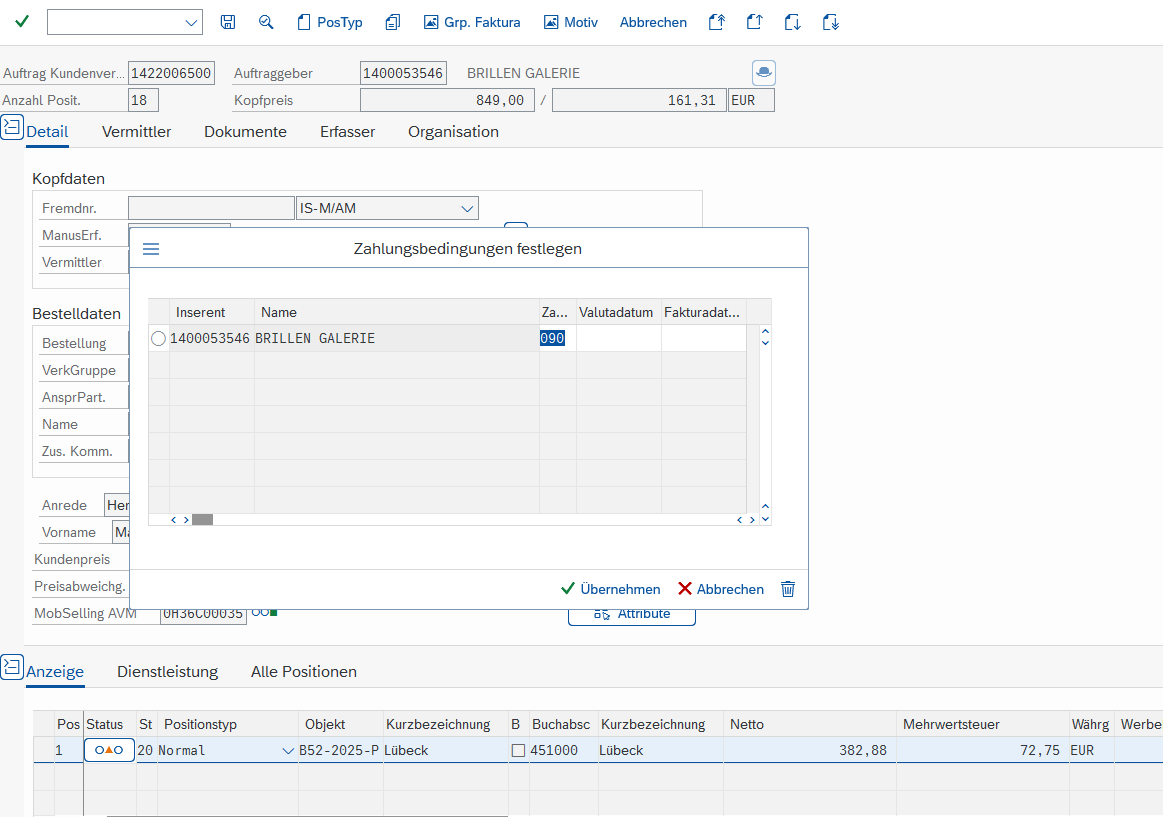Screen dimensions: 1163x817
Task: Switch to the Dienstleistung tab
Action: pyautogui.click(x=168, y=672)
